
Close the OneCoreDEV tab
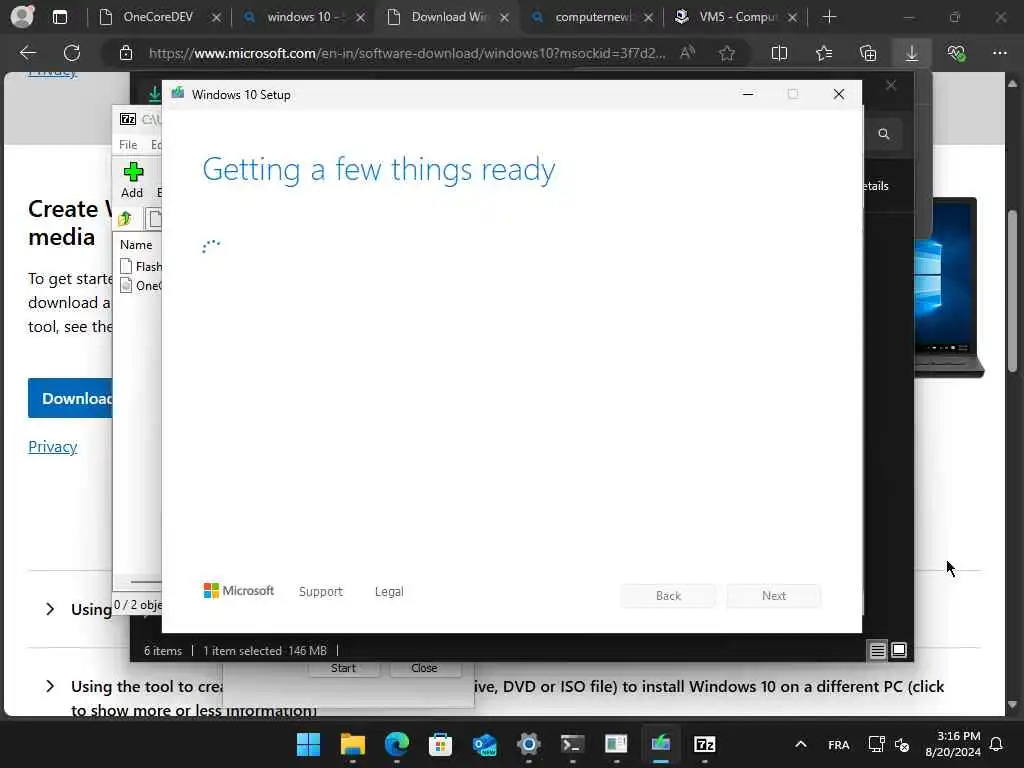[x=216, y=18]
